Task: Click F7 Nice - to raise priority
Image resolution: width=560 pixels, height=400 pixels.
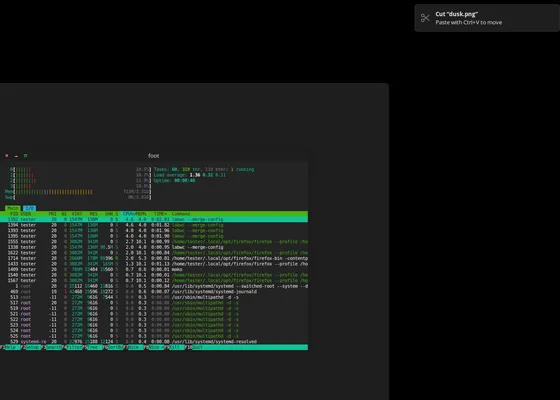Action: click(135, 347)
